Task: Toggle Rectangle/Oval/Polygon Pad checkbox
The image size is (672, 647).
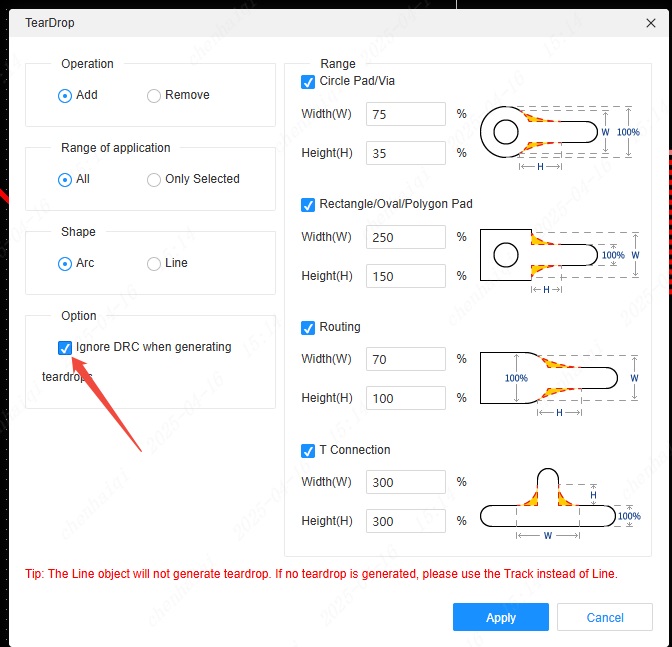Action: (x=308, y=204)
